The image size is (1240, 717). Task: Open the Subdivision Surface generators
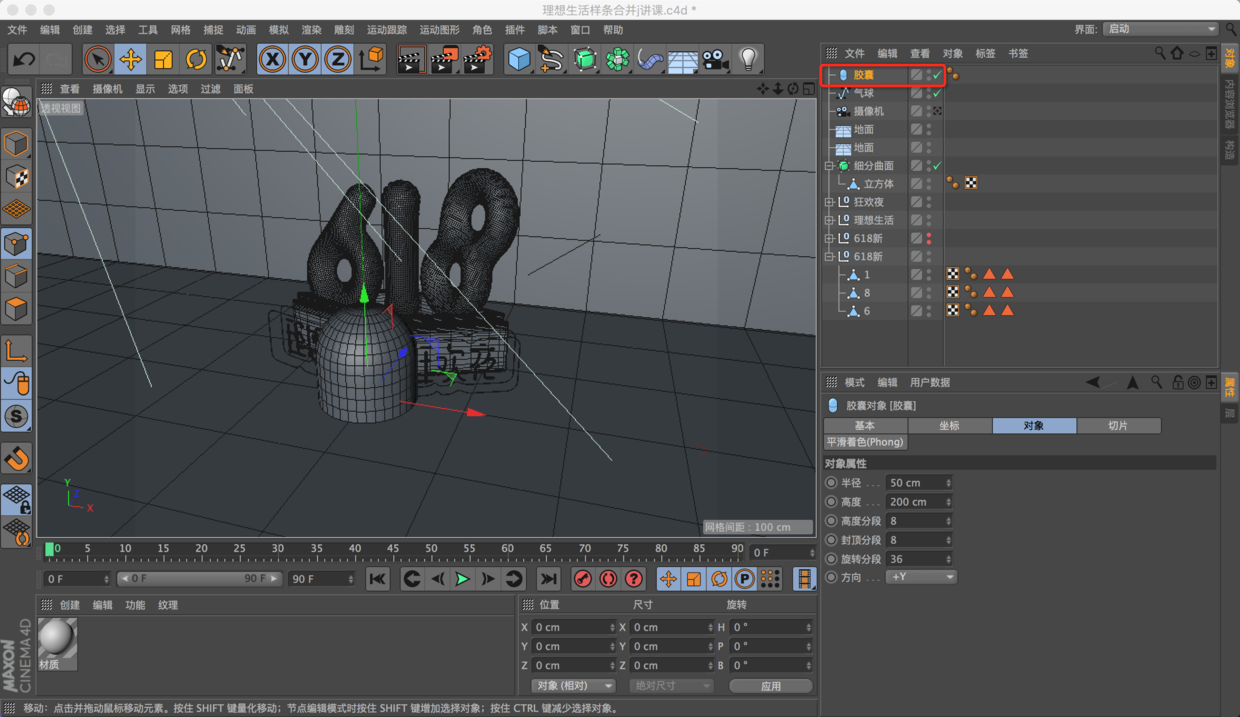pyautogui.click(x=585, y=59)
